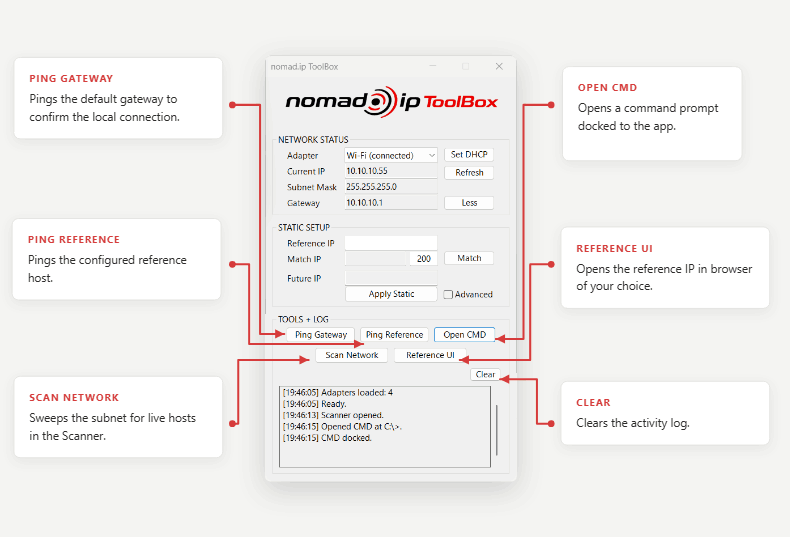The height and width of the screenshot is (537, 790).
Task: Click log line '[19:46:05] Ready.'
Action: click(x=314, y=404)
